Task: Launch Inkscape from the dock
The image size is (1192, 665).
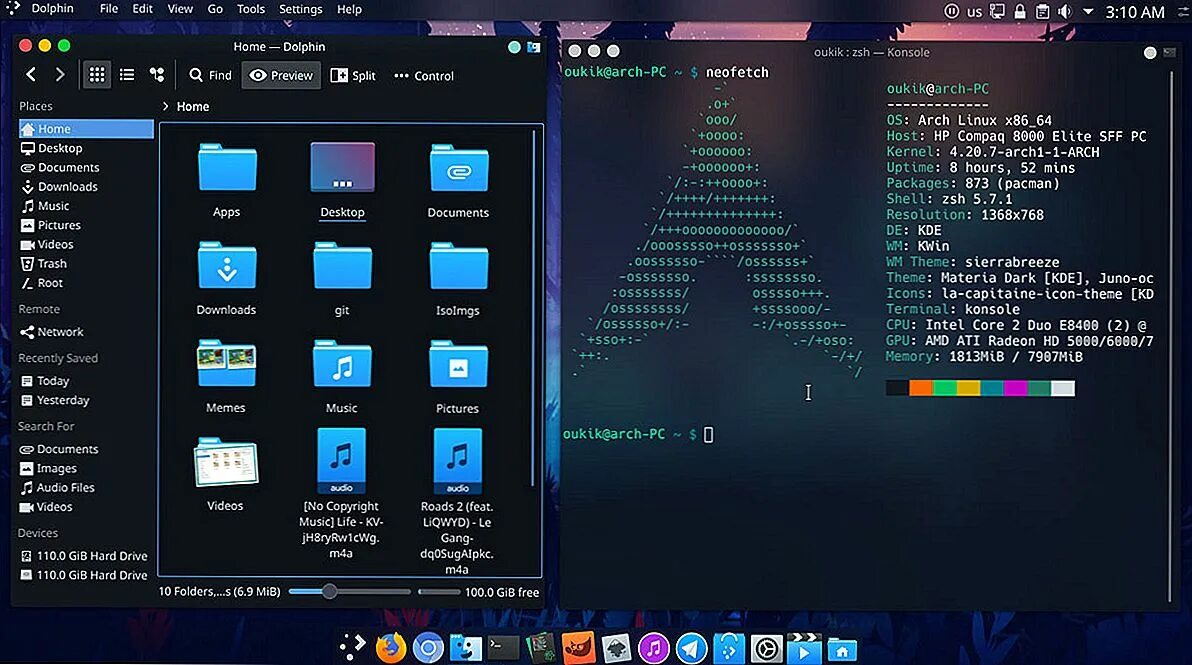Action: point(616,648)
